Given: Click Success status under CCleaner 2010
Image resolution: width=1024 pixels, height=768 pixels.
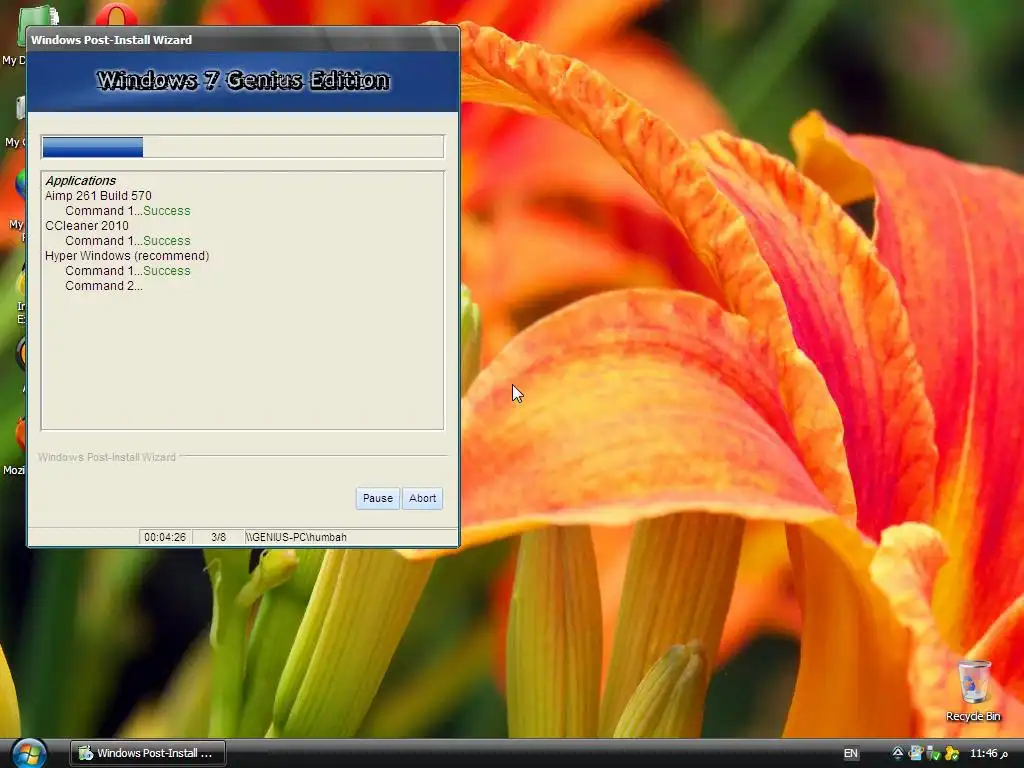Looking at the screenshot, I should click(x=167, y=241).
